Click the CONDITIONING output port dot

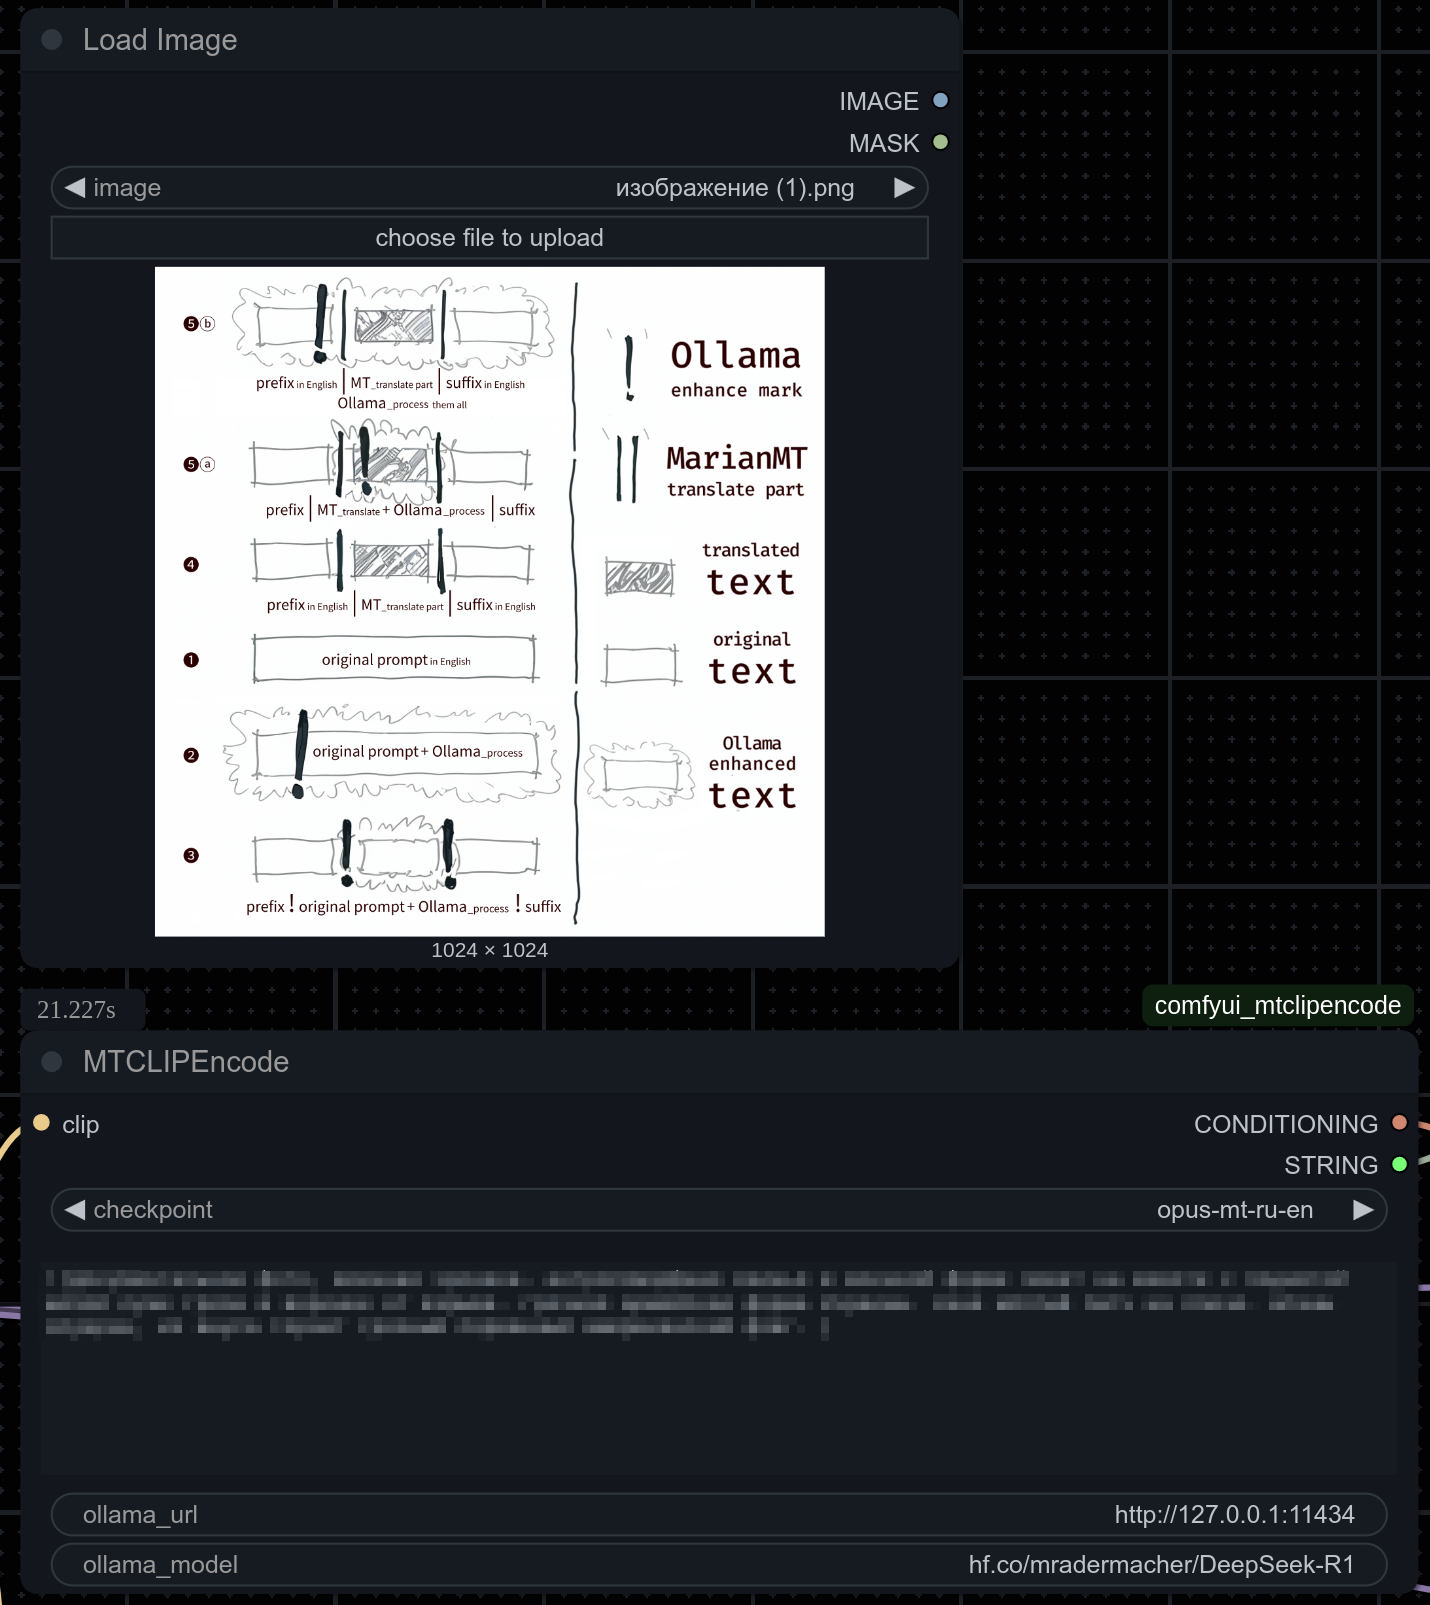pos(1400,1123)
